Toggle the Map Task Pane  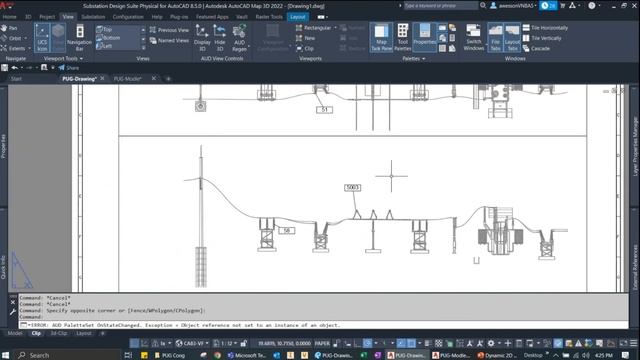(x=381, y=38)
